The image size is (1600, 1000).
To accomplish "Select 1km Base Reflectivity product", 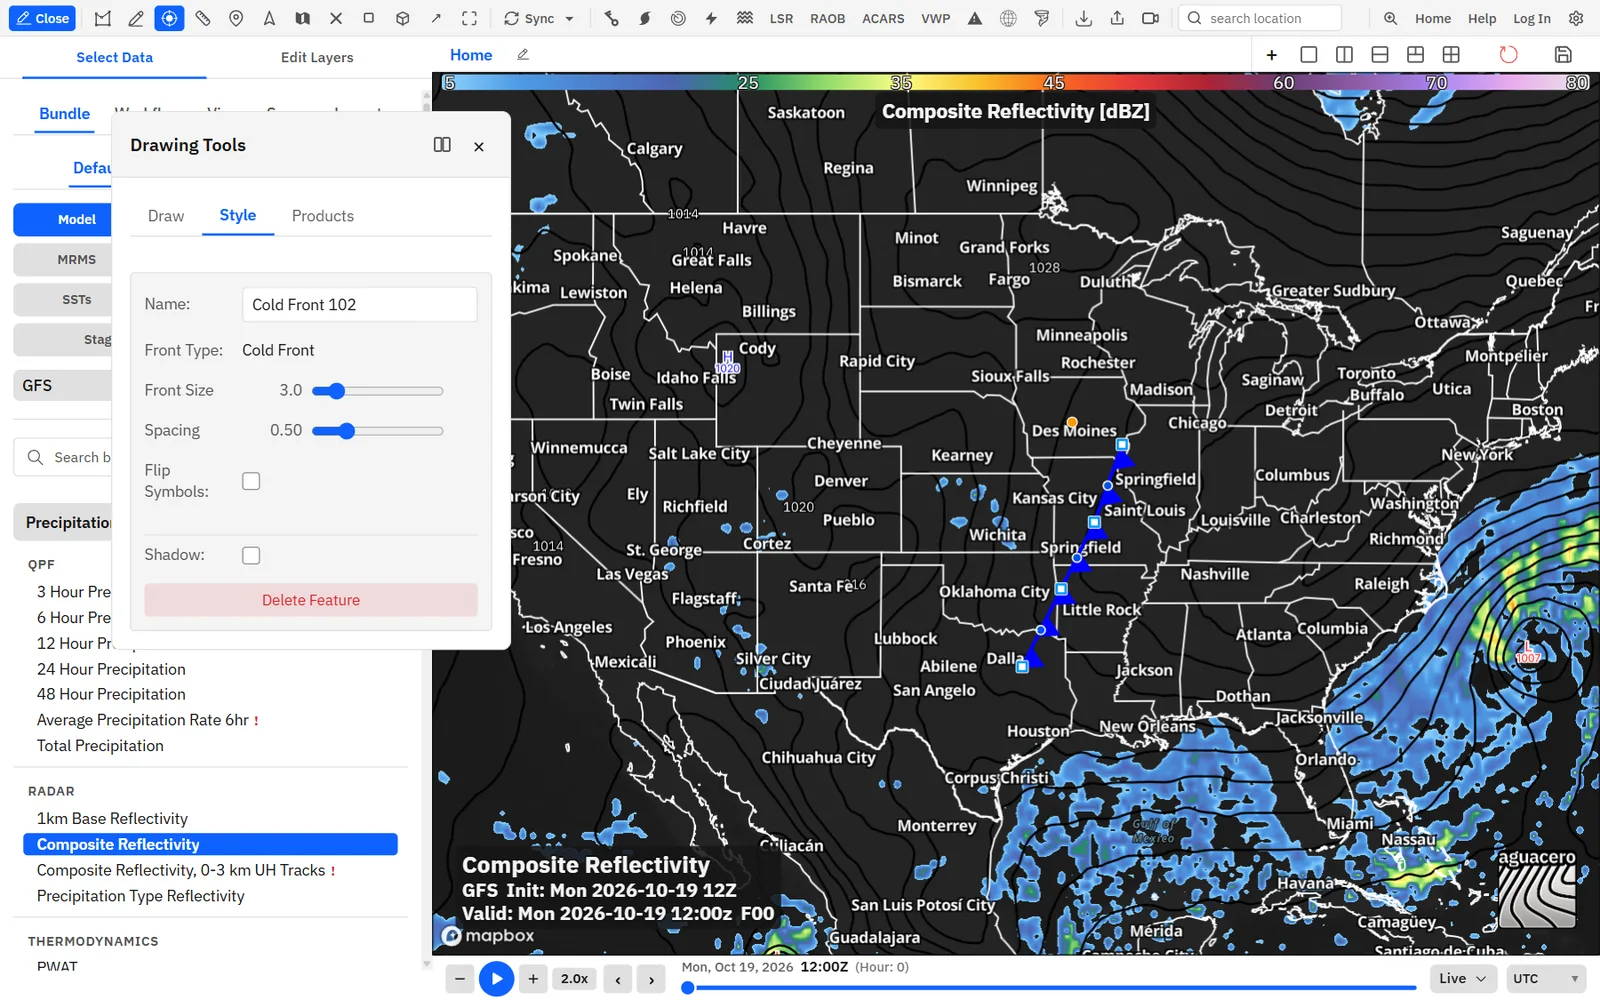I will pyautogui.click(x=112, y=819).
